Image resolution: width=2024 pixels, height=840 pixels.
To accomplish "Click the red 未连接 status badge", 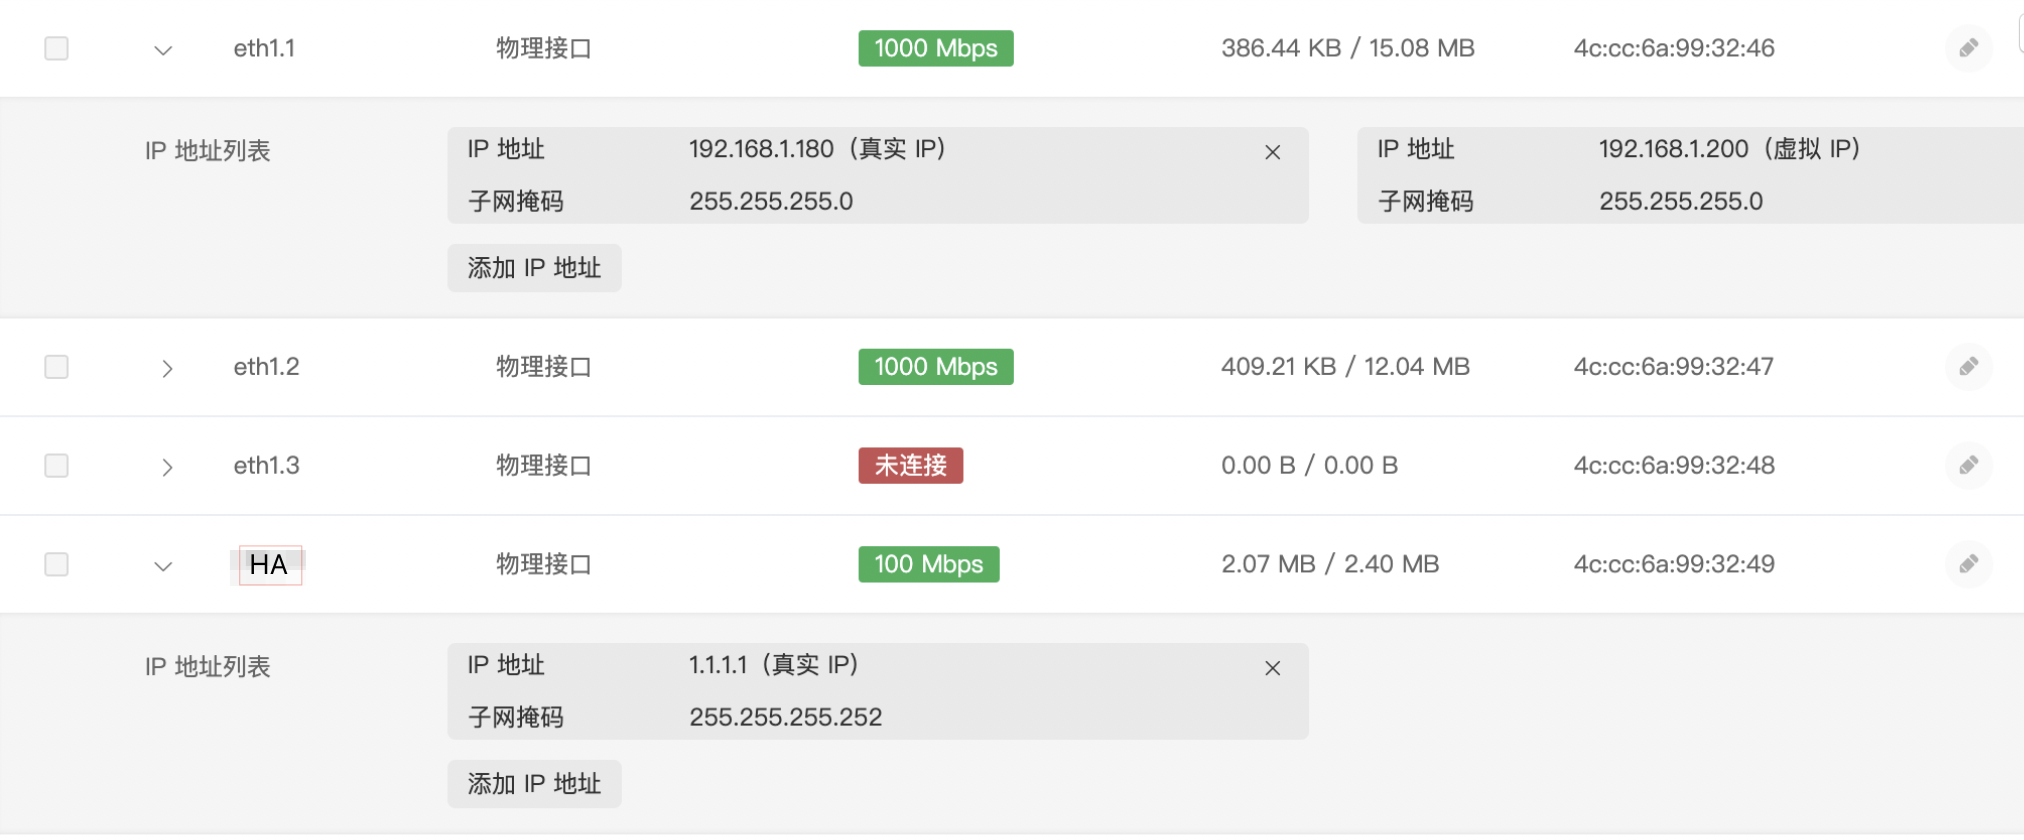I will coord(910,465).
